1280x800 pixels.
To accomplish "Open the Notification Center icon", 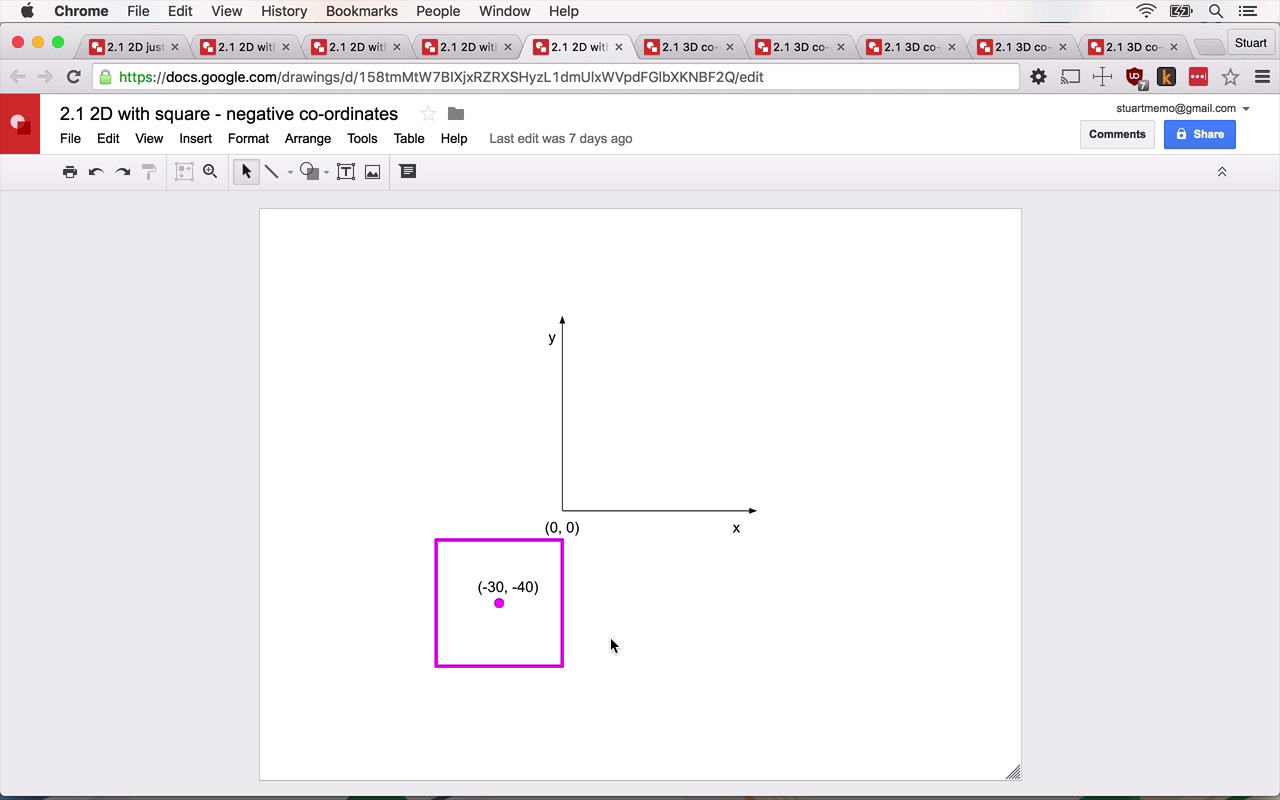I will [x=1247, y=11].
